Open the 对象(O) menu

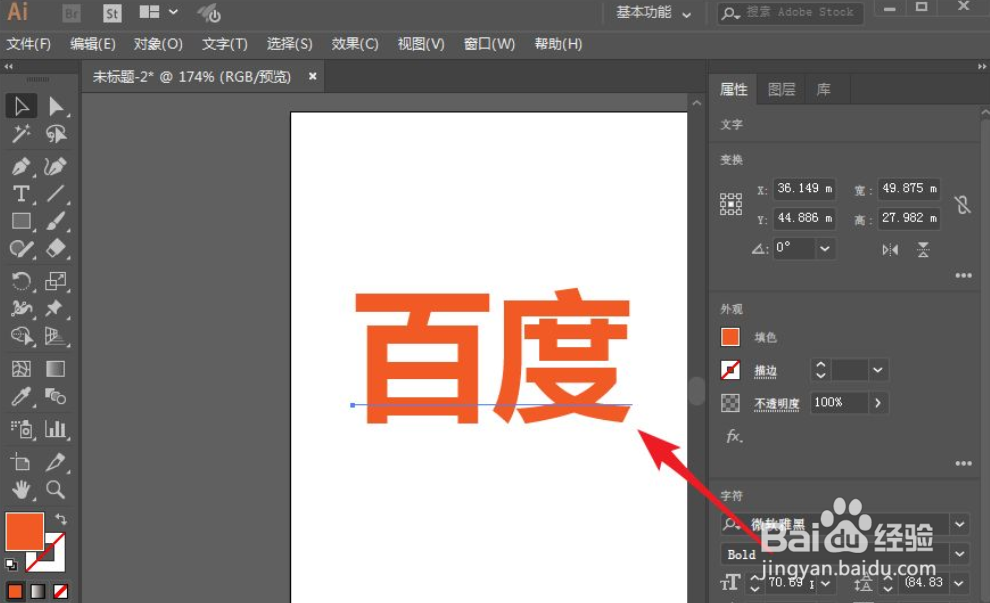(158, 44)
